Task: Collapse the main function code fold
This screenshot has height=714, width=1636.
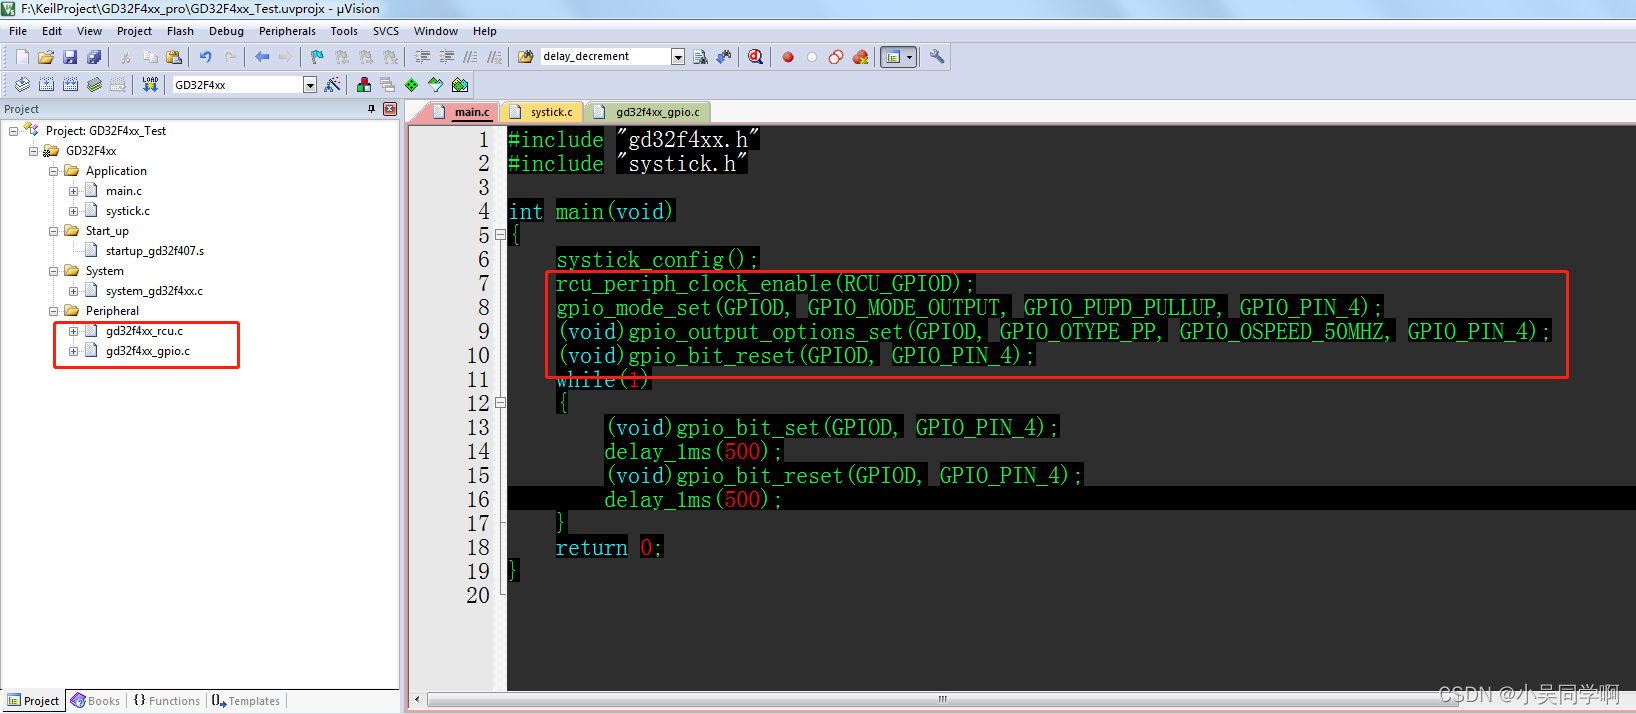Action: click(x=500, y=235)
